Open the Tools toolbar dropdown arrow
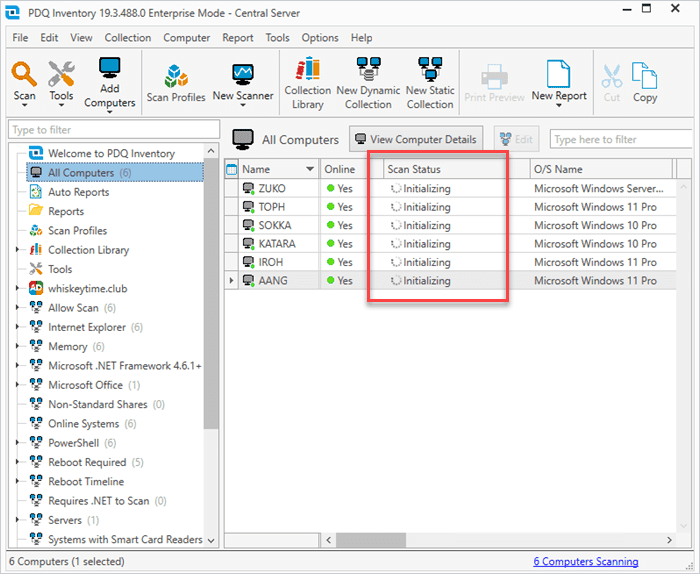 tap(61, 105)
